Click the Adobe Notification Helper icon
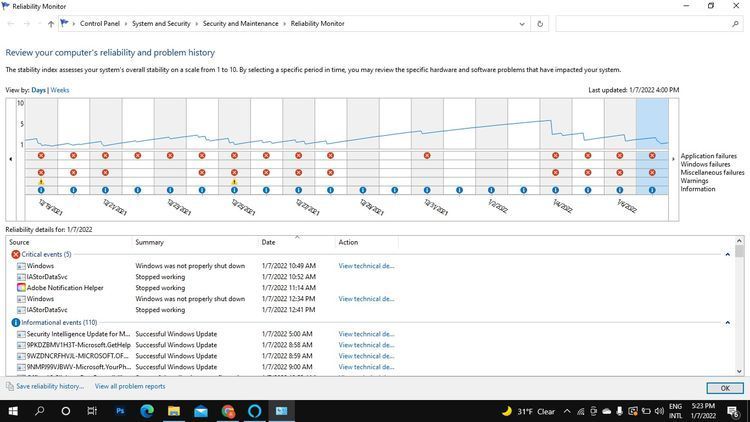750x422 pixels. [21, 288]
